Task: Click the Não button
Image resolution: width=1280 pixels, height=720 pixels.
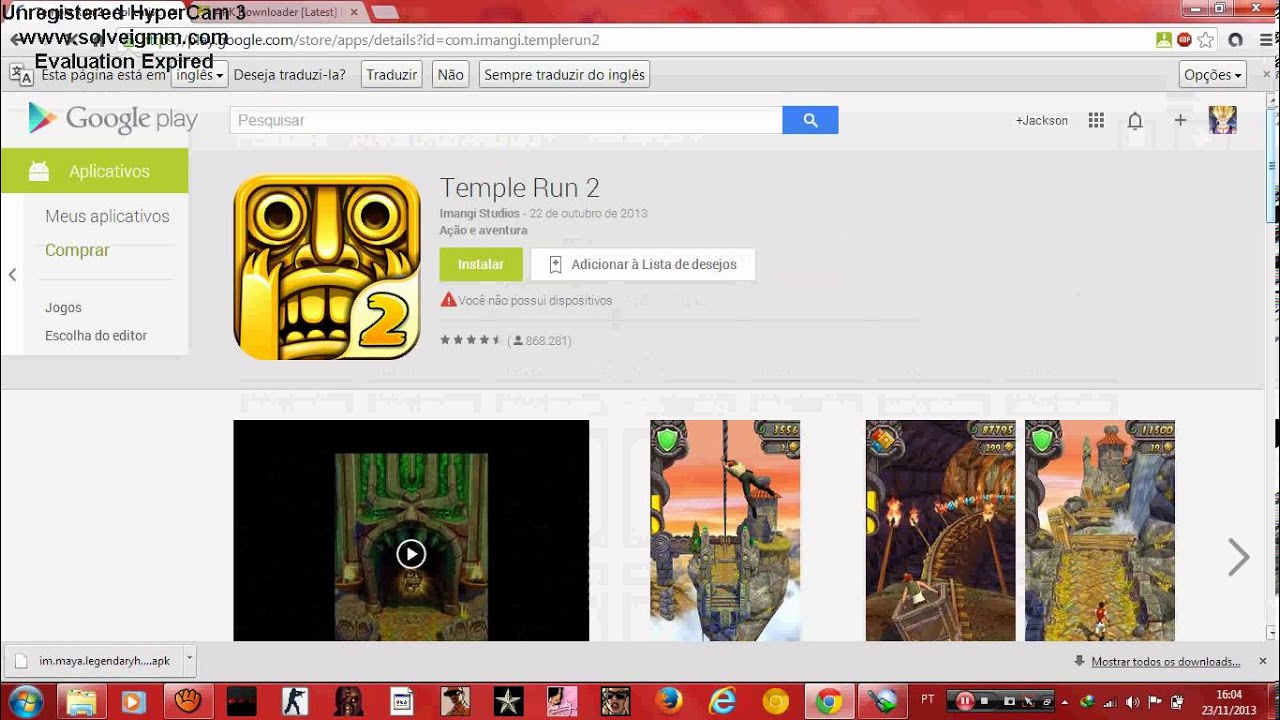Action: 451,75
